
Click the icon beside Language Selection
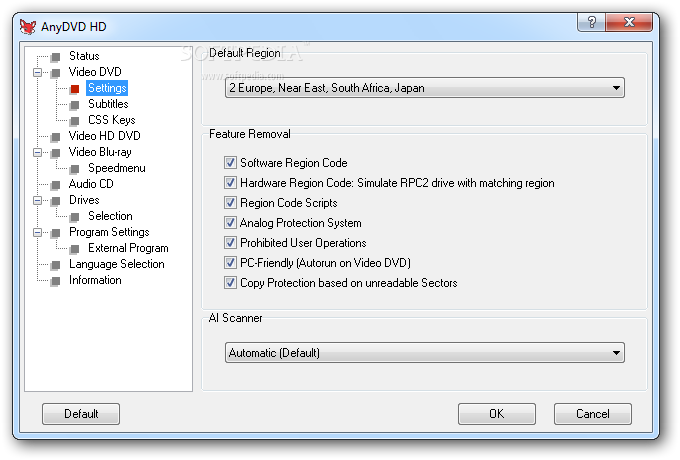tap(56, 265)
